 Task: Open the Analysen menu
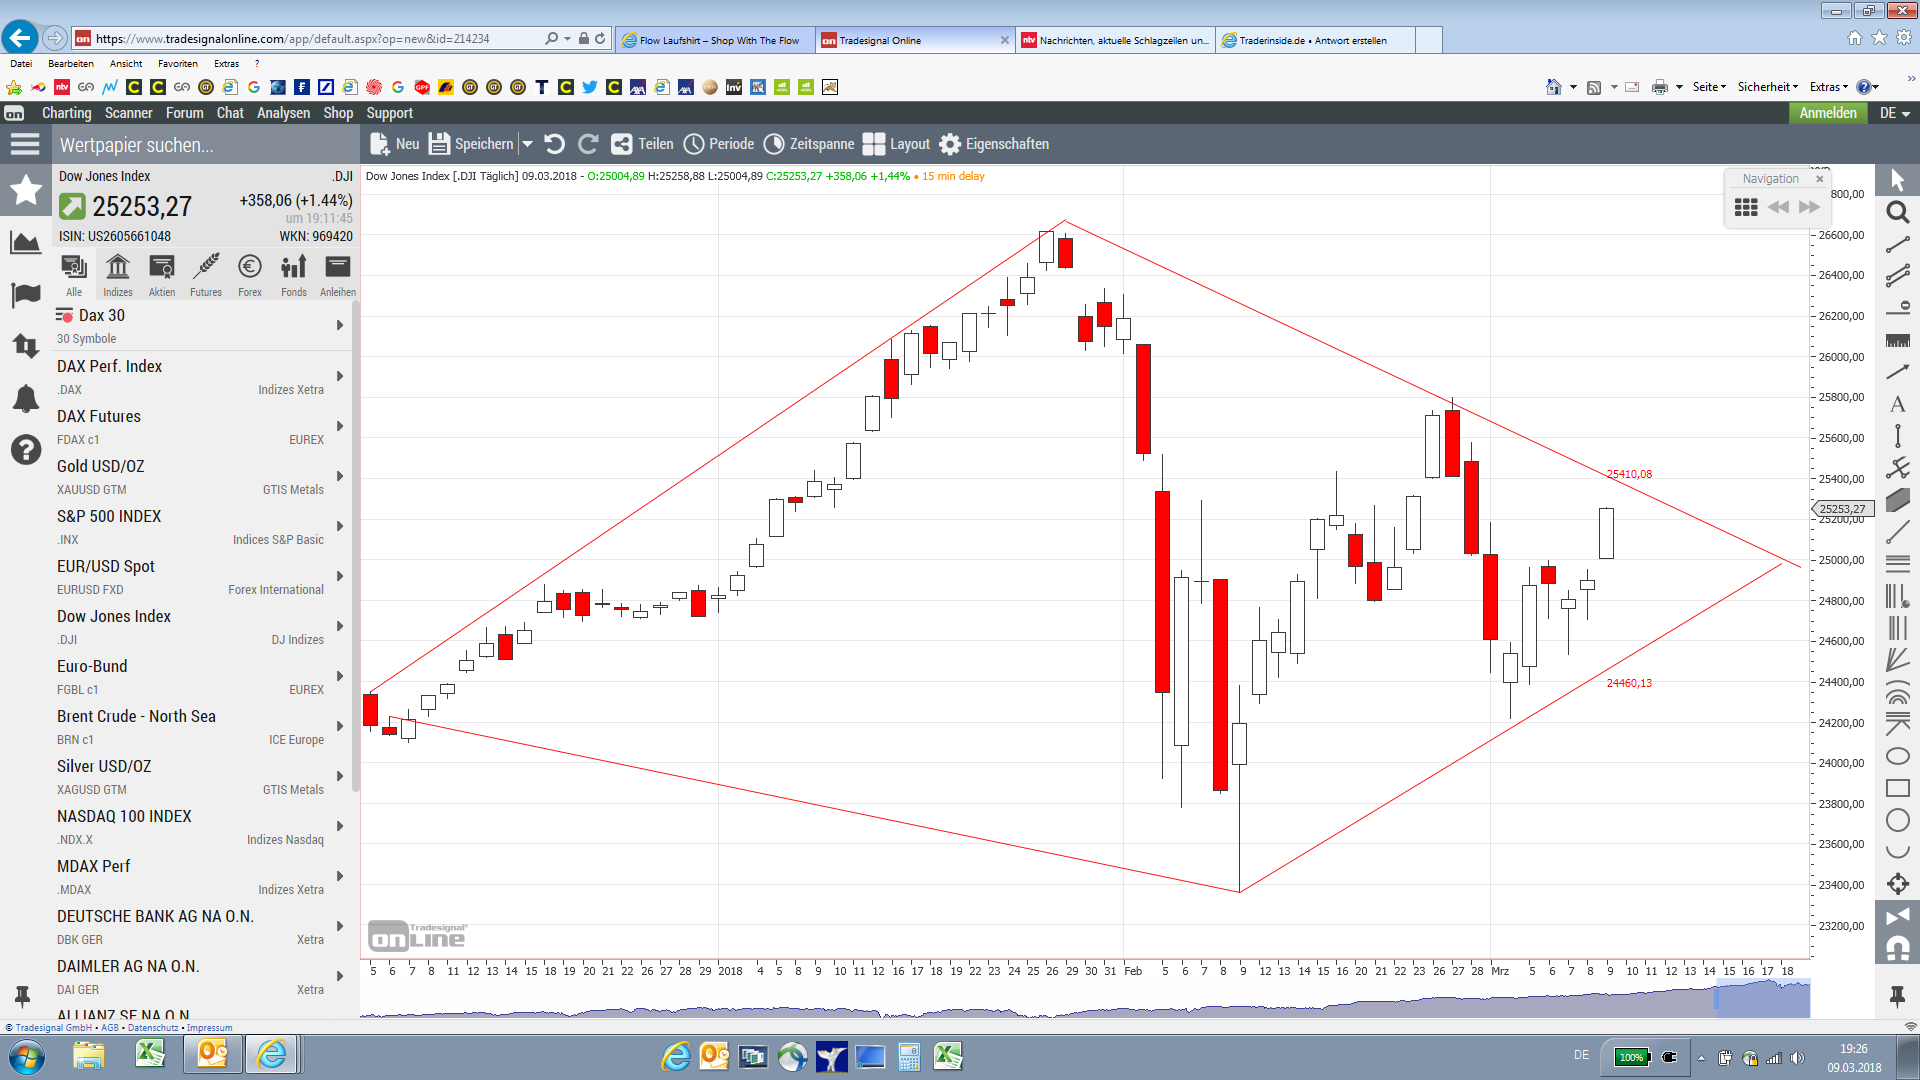coord(284,113)
